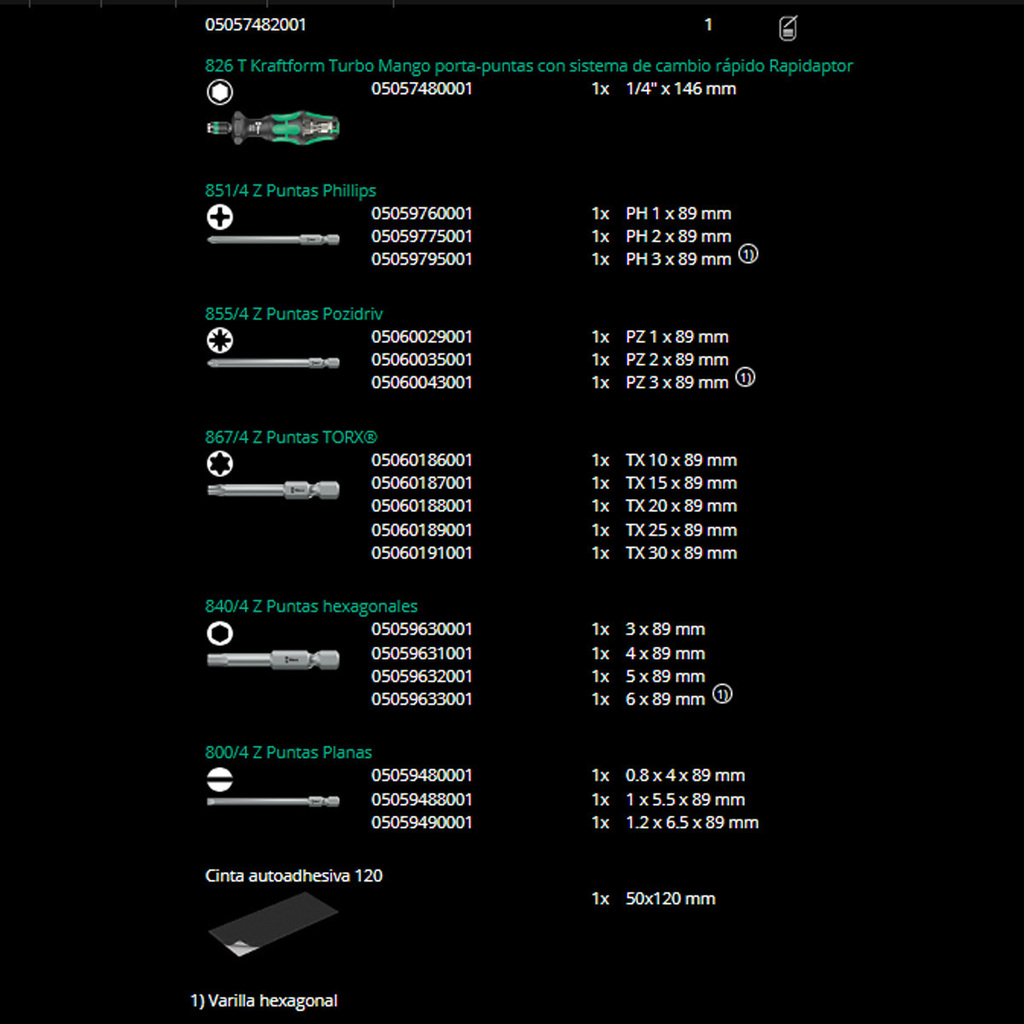Click the Pozidriv star symbol icon
Viewport: 1024px width, 1024px height.
(219, 340)
